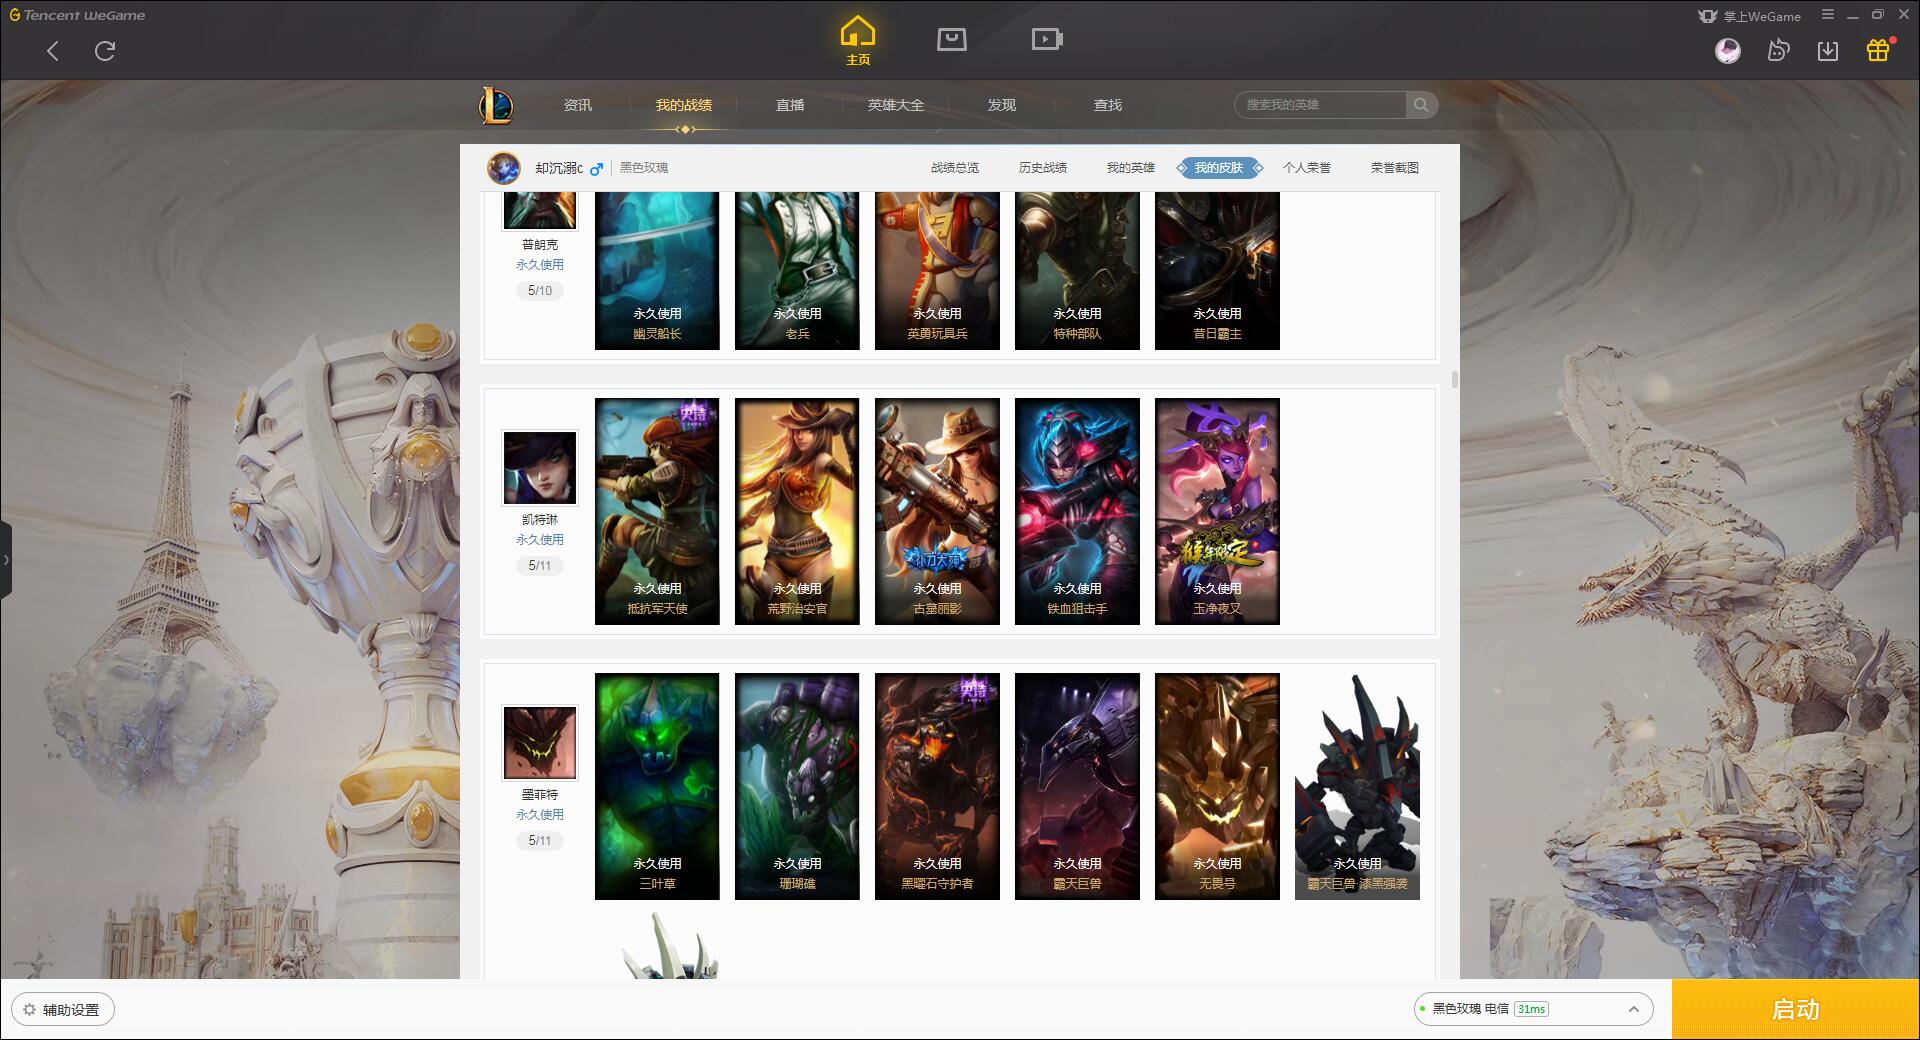Expand the 黑色玫瑰 电信 server dropdown
The width and height of the screenshot is (1920, 1040).
(1533, 1009)
